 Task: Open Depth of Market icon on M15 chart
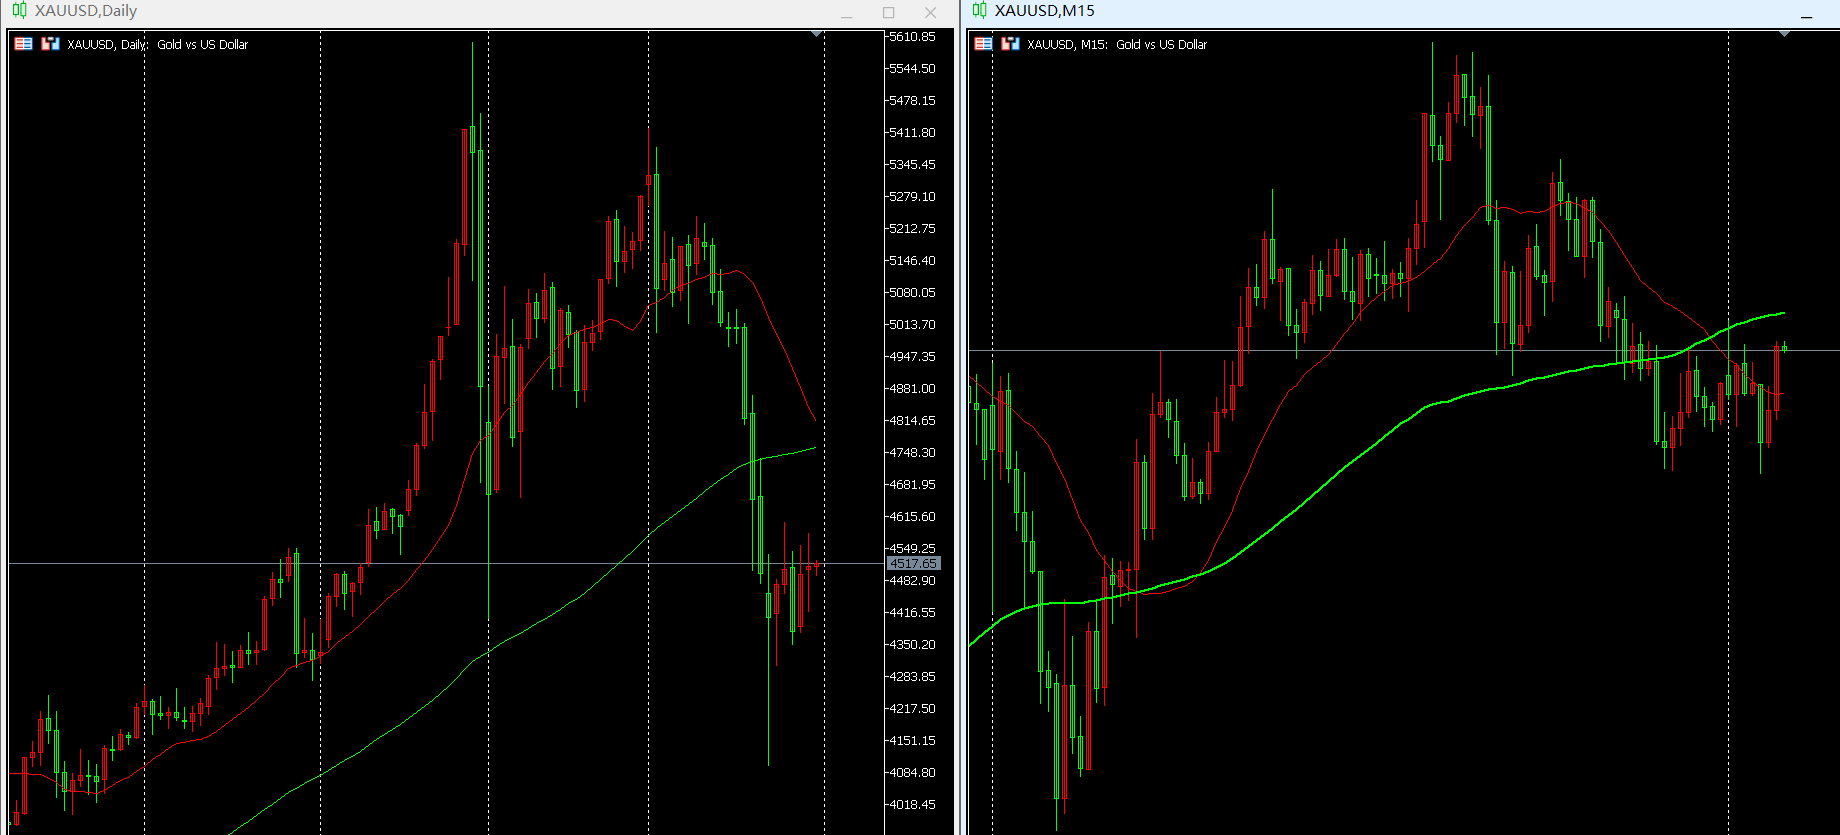click(983, 44)
